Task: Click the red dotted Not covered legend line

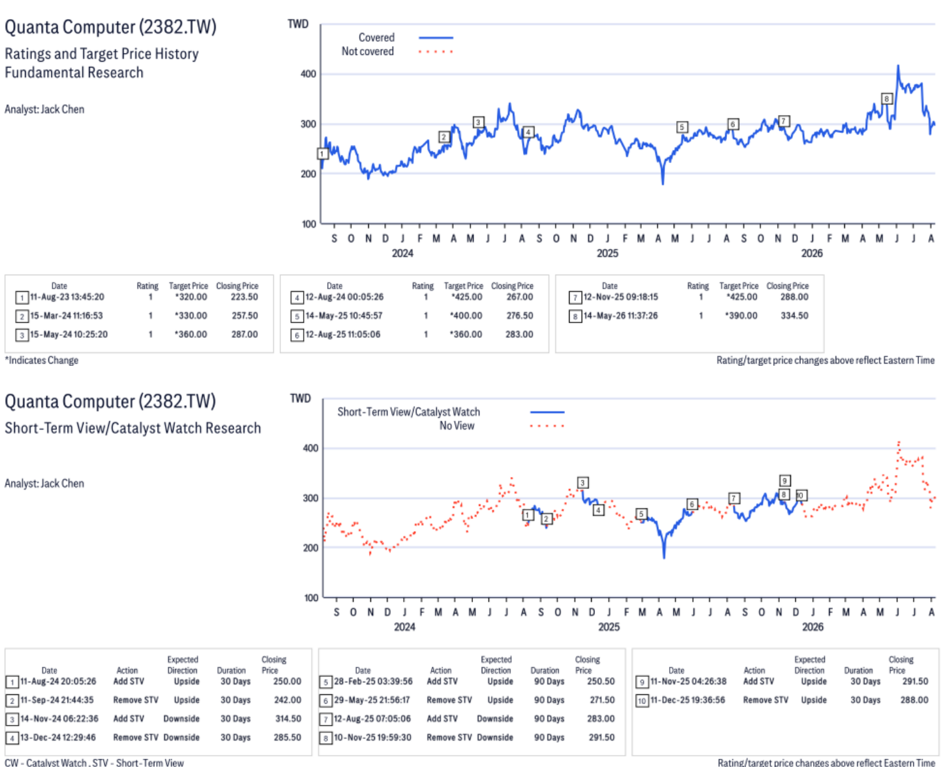Action: coord(436,52)
